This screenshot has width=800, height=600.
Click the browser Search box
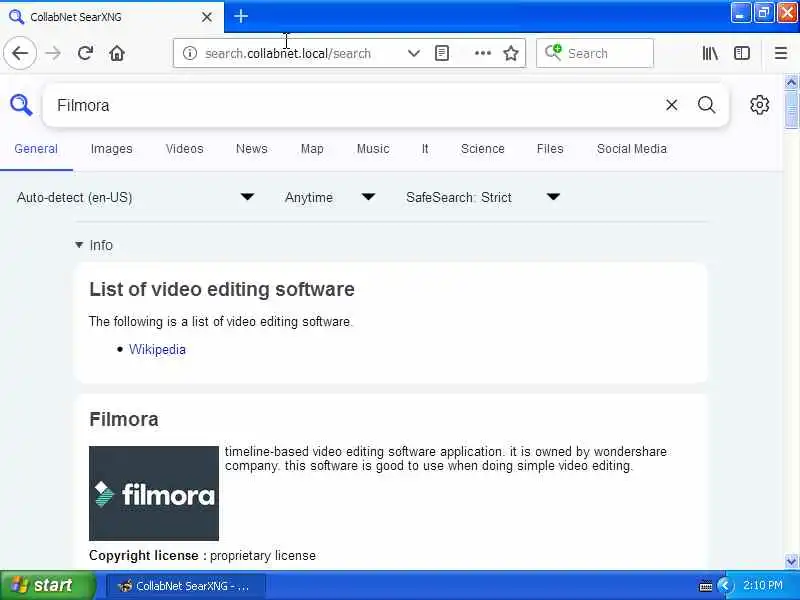coord(595,53)
